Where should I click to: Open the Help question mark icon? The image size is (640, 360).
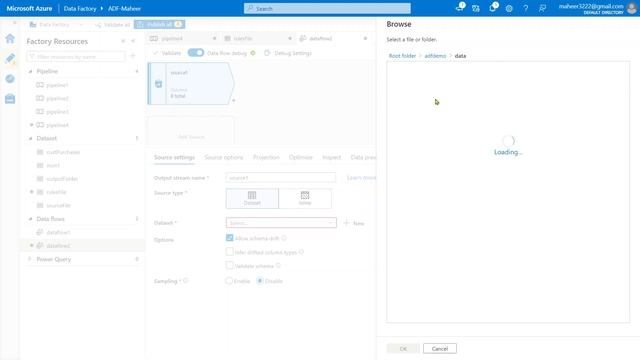coord(526,8)
